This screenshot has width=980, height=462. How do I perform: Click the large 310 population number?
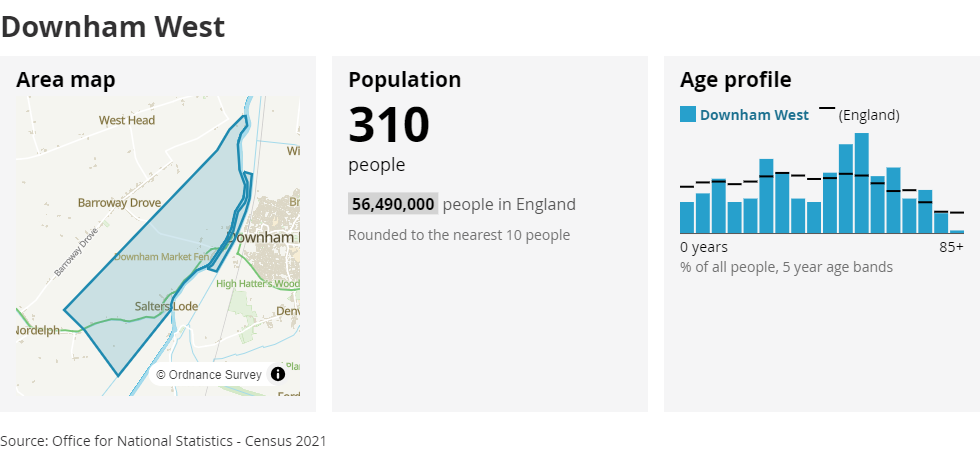[x=389, y=125]
